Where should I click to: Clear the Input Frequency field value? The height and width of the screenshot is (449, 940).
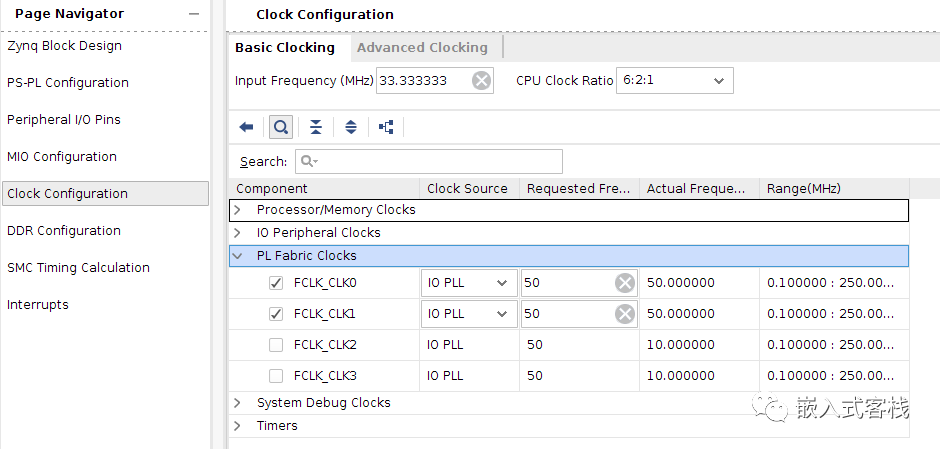coord(481,81)
